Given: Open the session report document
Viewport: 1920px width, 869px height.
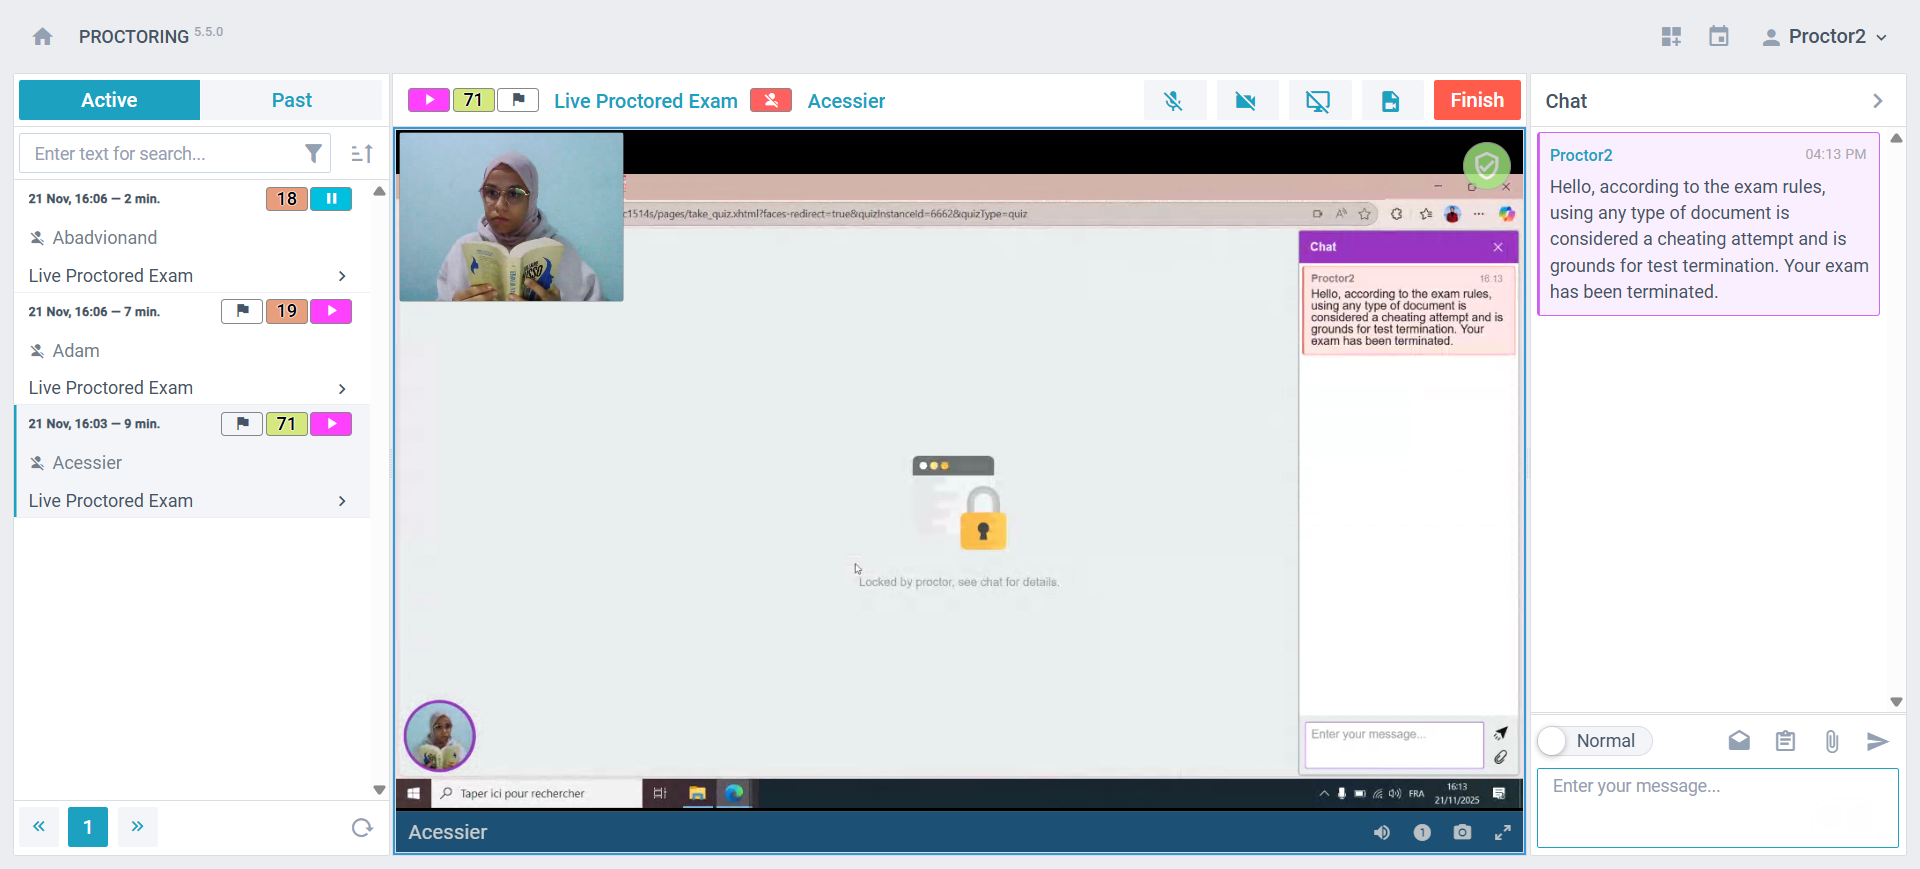Looking at the screenshot, I should click(1390, 100).
